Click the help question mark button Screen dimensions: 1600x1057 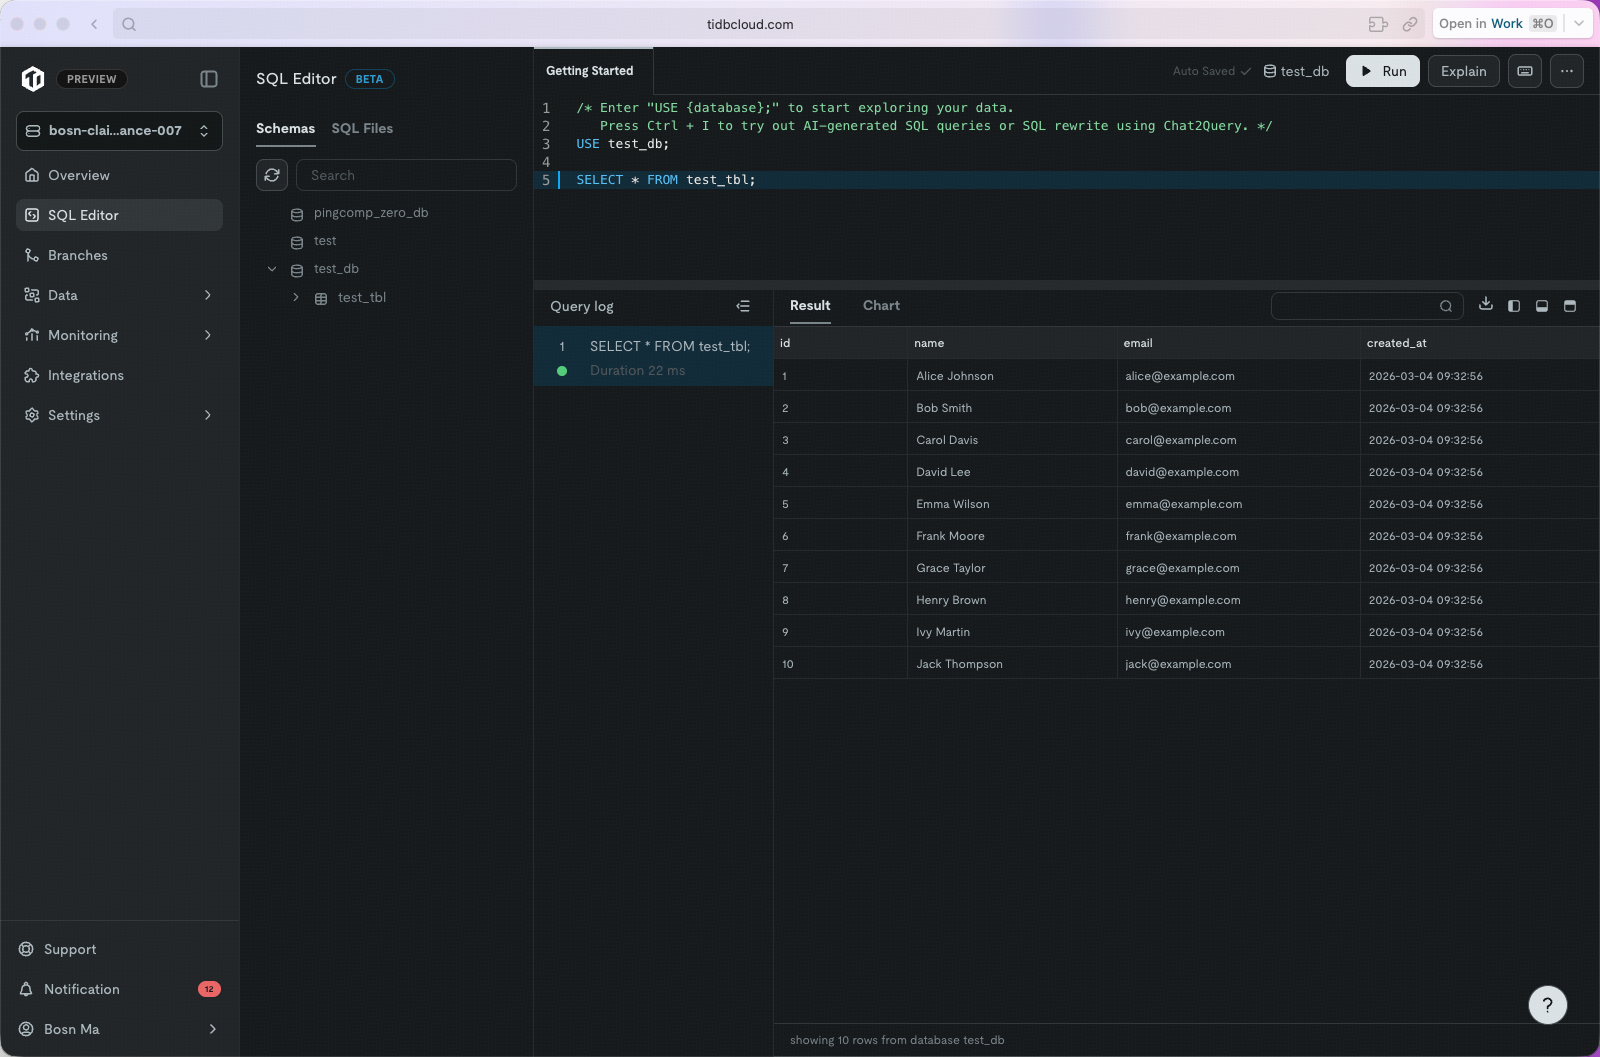pos(1547,1005)
